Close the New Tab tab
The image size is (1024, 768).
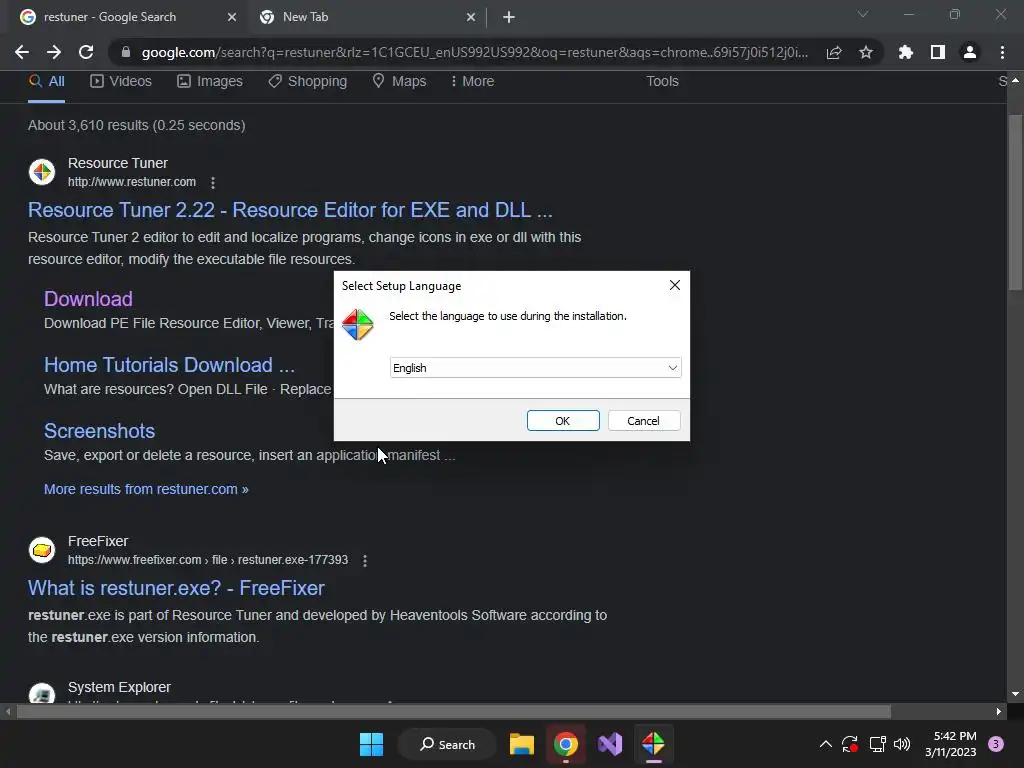click(471, 17)
